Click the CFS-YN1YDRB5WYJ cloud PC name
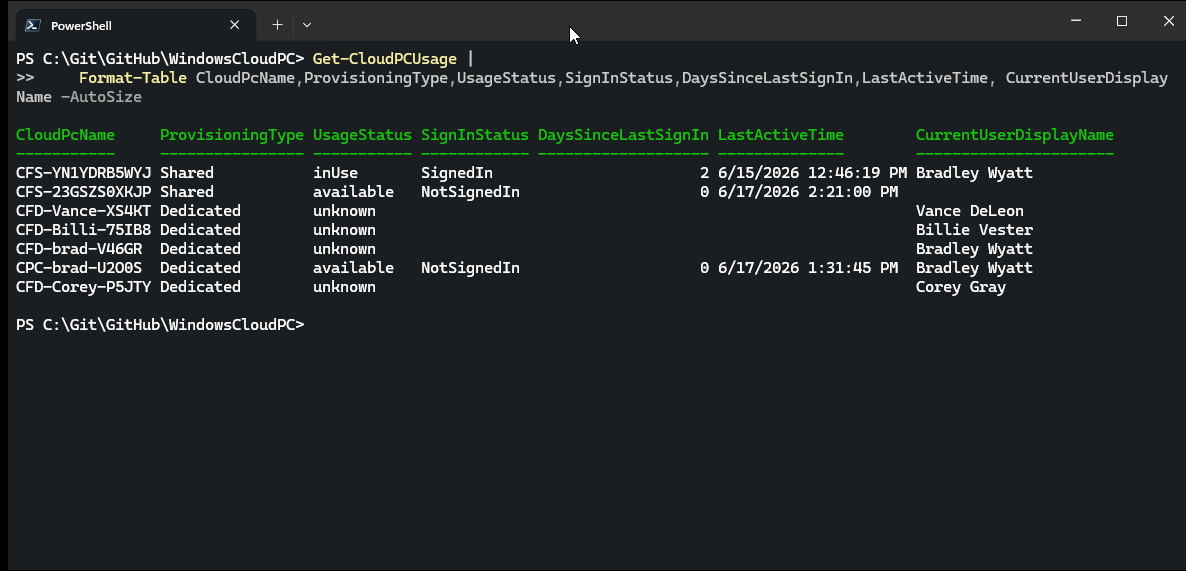 (83, 173)
